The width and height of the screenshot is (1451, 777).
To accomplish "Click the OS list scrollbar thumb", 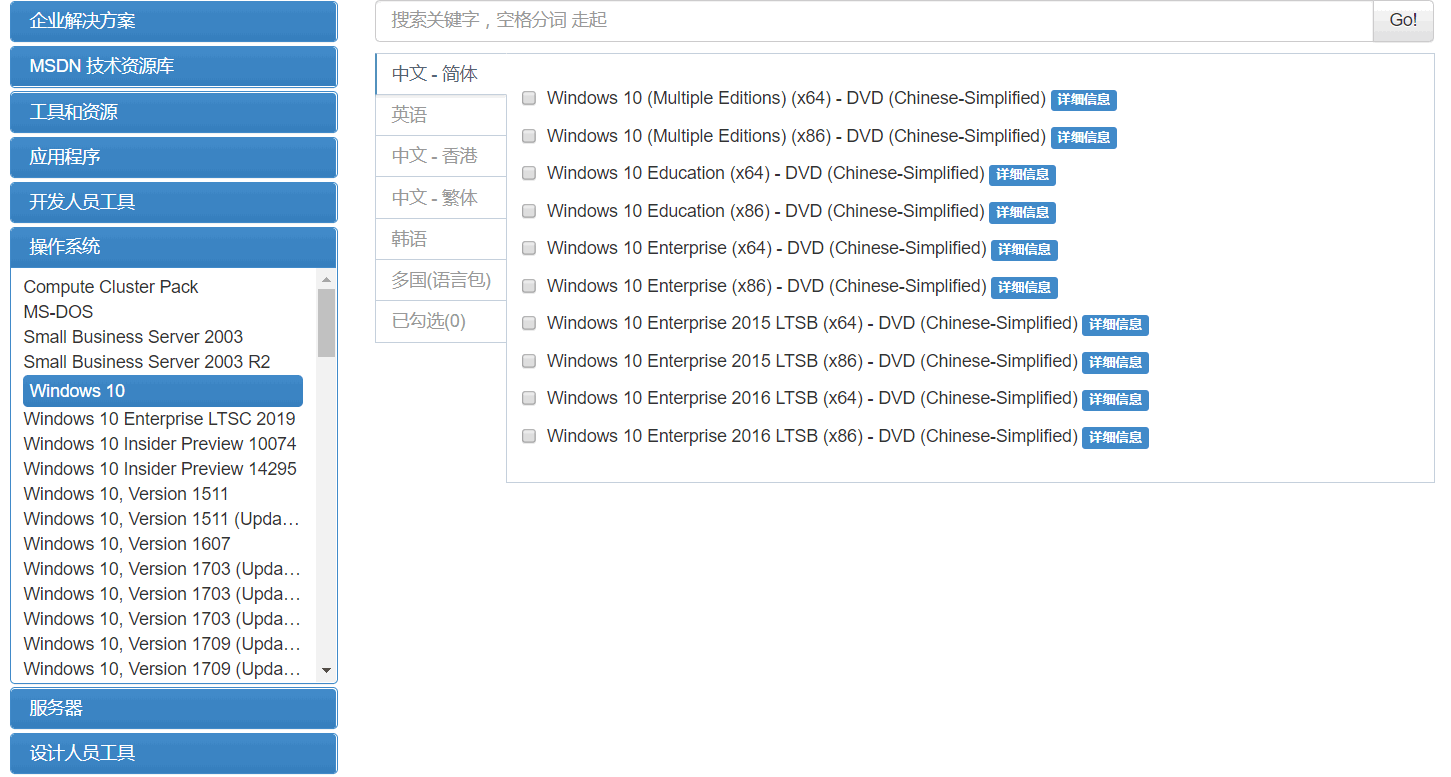I will (x=326, y=323).
